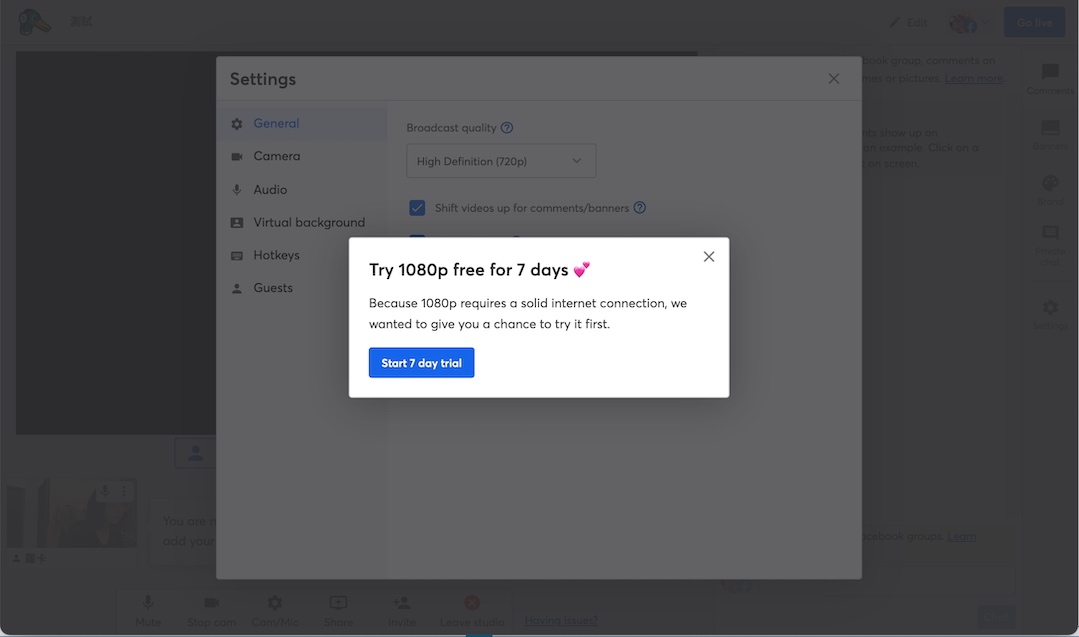Image resolution: width=1079 pixels, height=637 pixels.
Task: Toggle Shift videos up for comments/banners checkbox
Action: point(417,208)
